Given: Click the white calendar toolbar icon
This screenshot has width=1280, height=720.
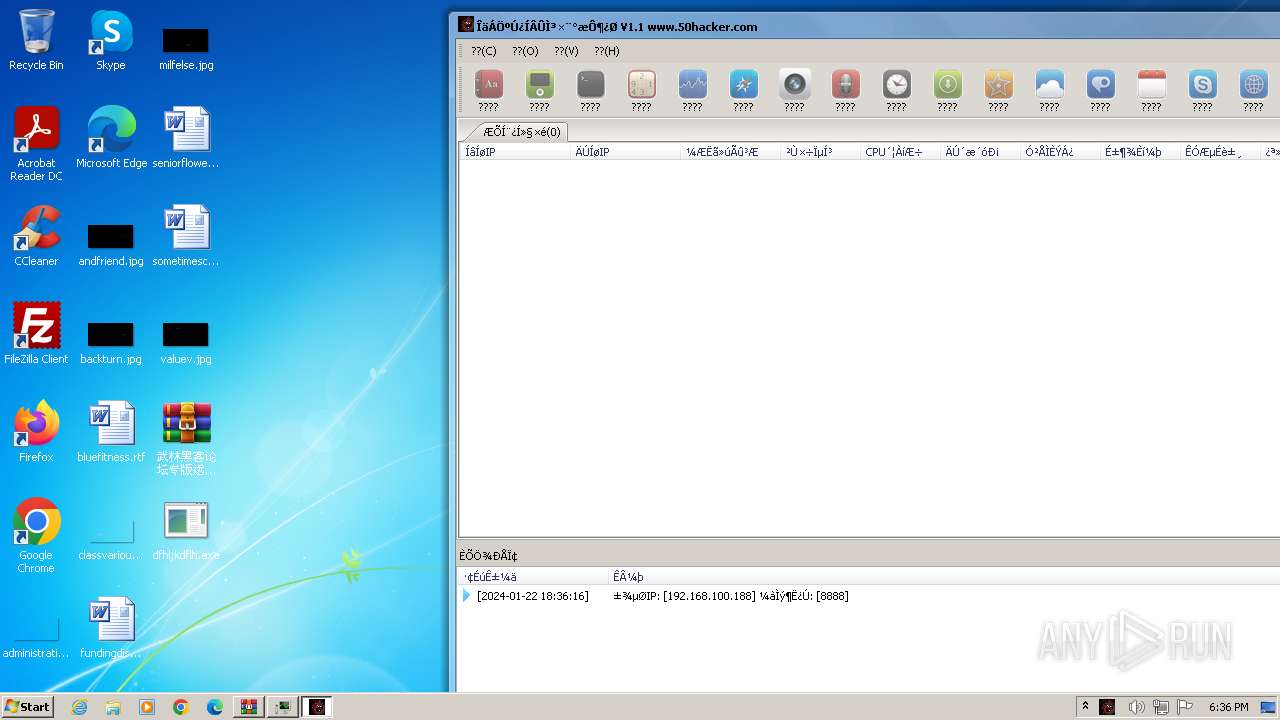Looking at the screenshot, I should click(1151, 85).
